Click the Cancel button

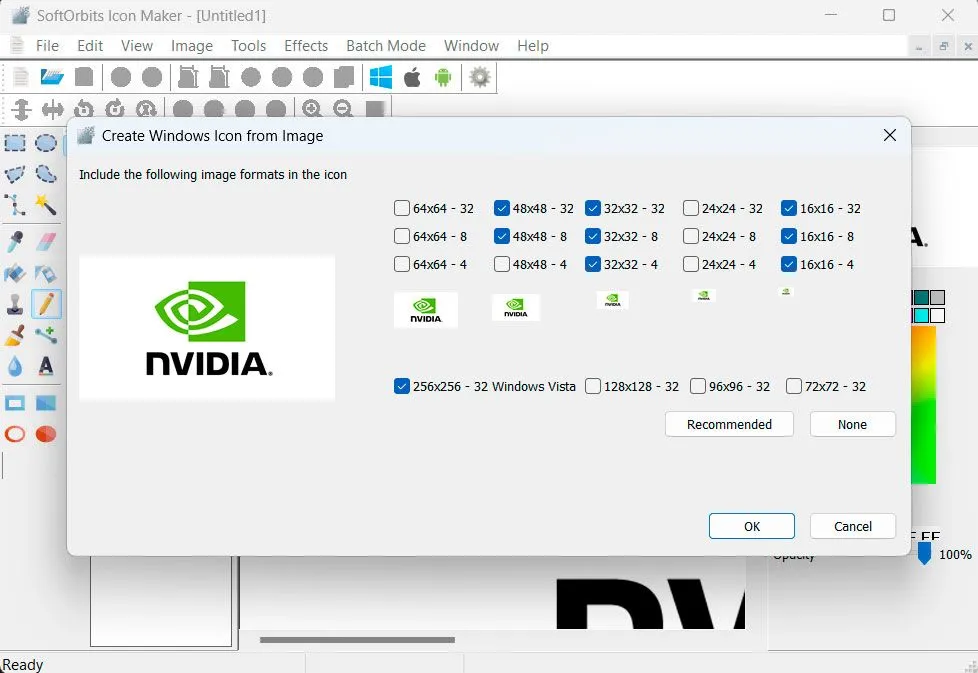tap(853, 526)
